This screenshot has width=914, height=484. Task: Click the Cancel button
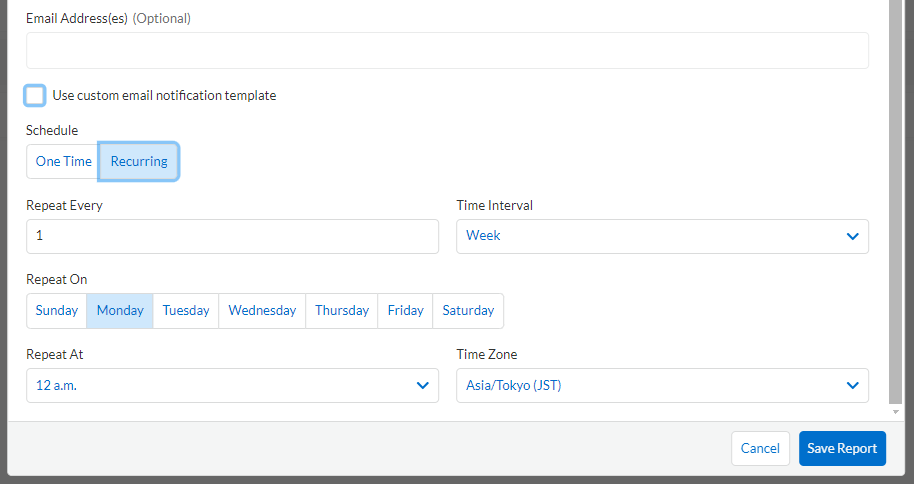click(x=760, y=448)
